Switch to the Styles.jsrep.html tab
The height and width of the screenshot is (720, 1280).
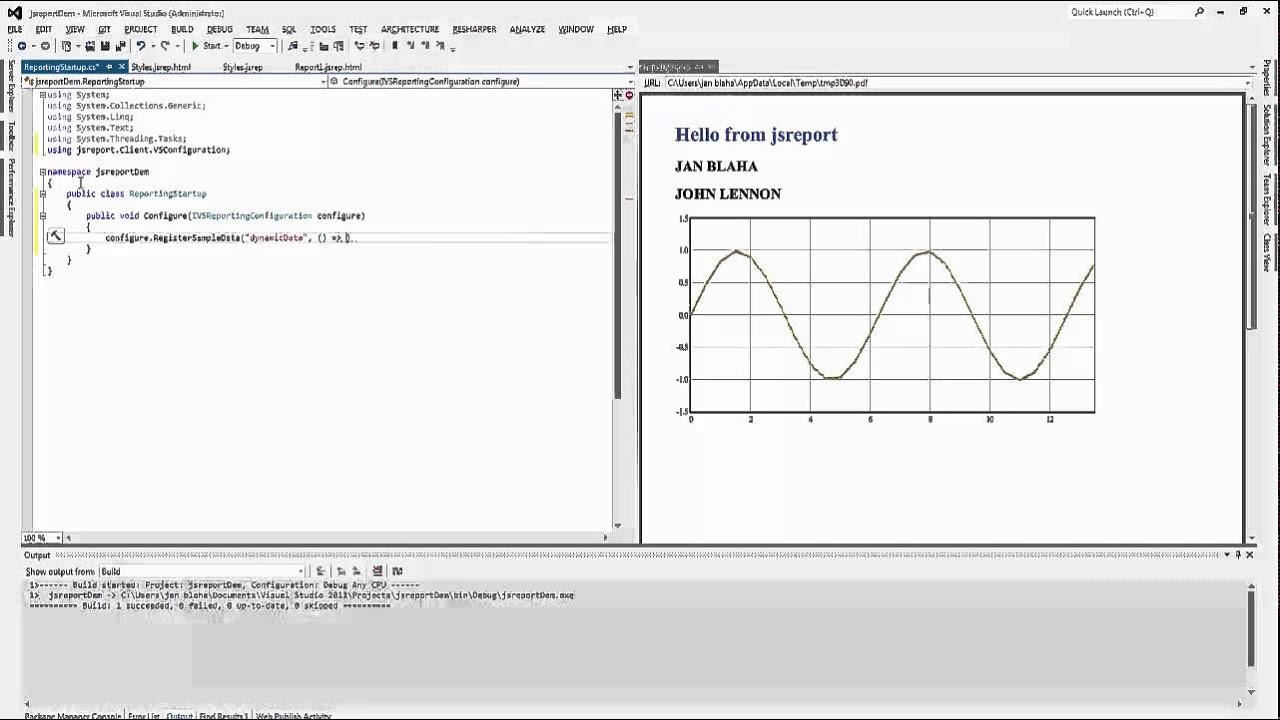[x=162, y=67]
